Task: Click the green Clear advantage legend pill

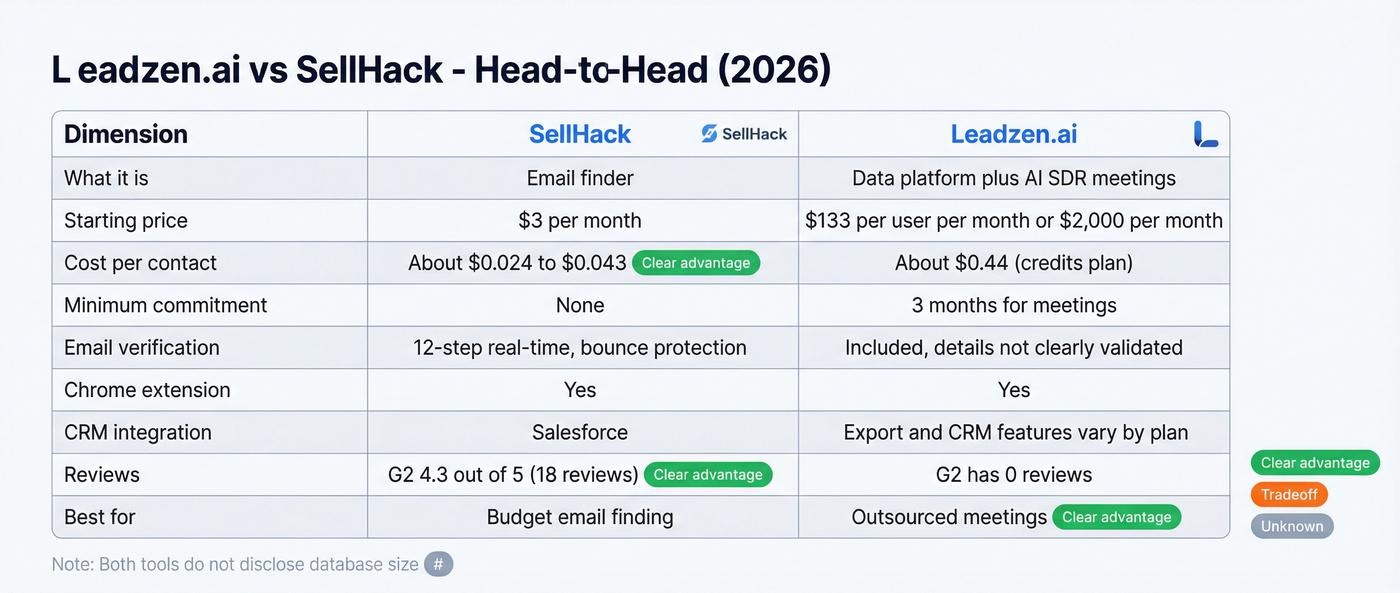Action: coord(1314,463)
